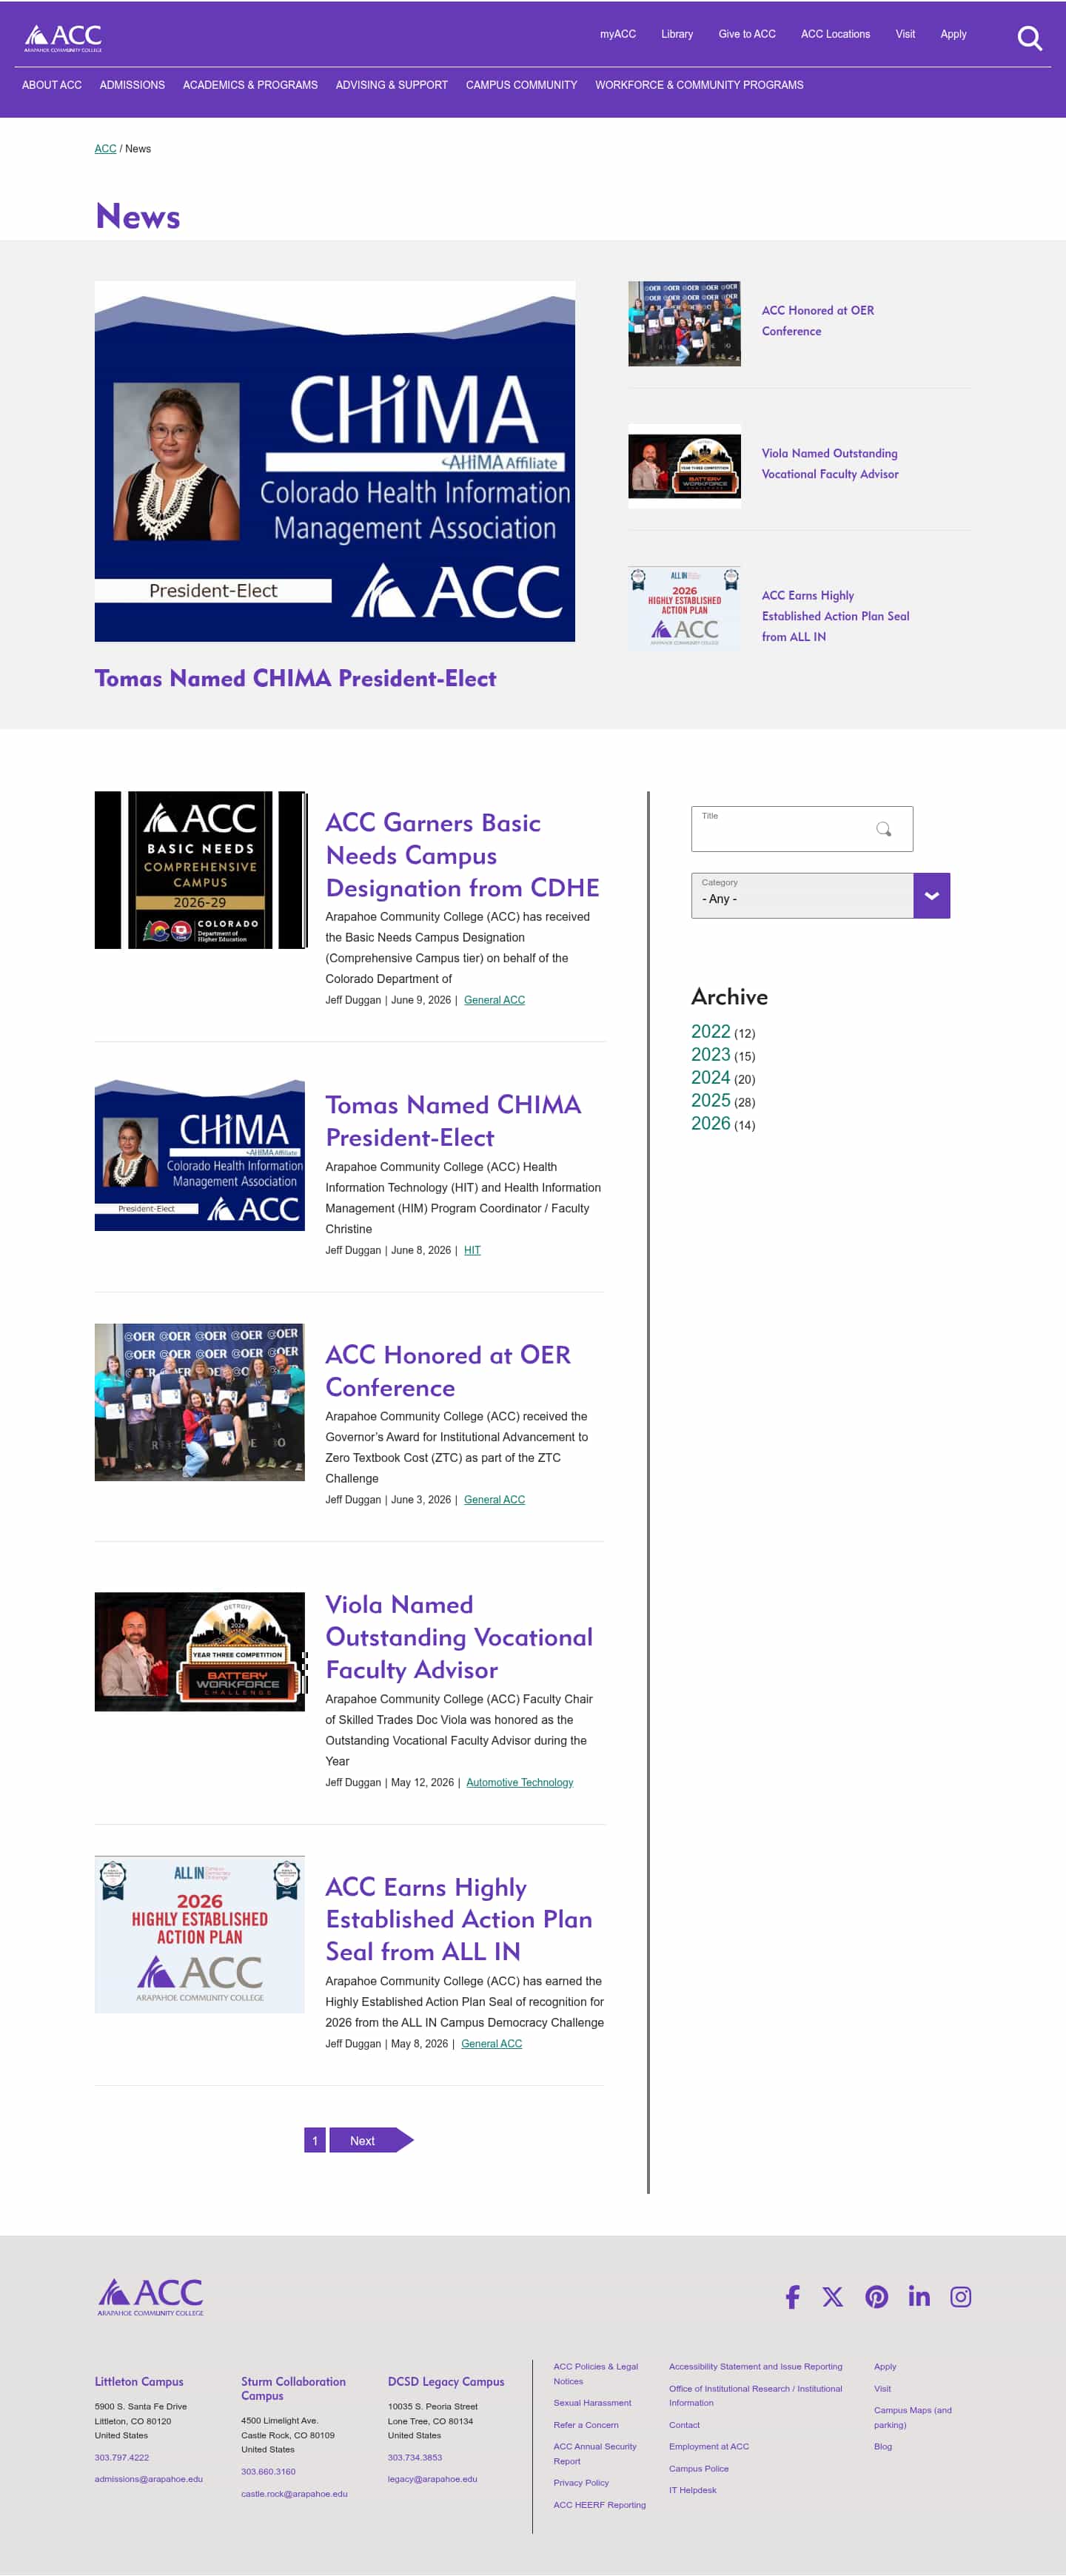The width and height of the screenshot is (1066, 2576).
Task: Click Apply in the top navigation
Action: [953, 34]
